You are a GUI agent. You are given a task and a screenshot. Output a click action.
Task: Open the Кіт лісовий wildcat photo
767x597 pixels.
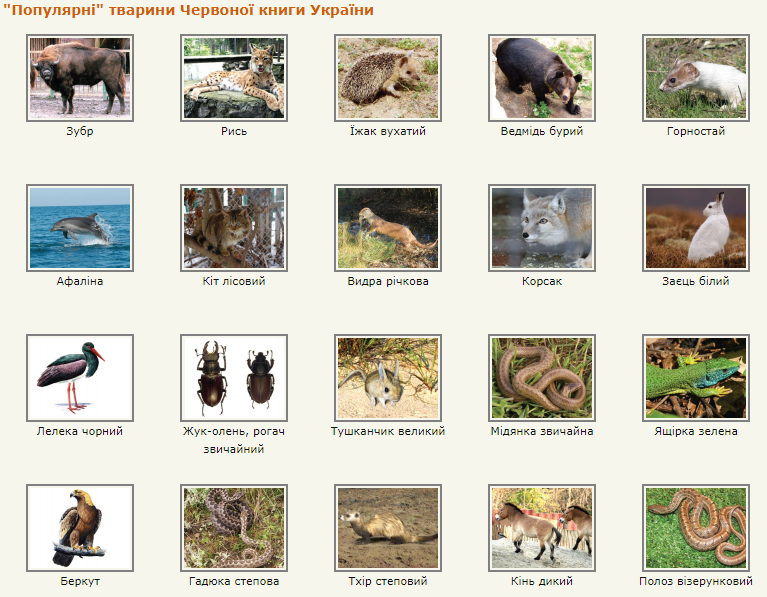click(234, 228)
